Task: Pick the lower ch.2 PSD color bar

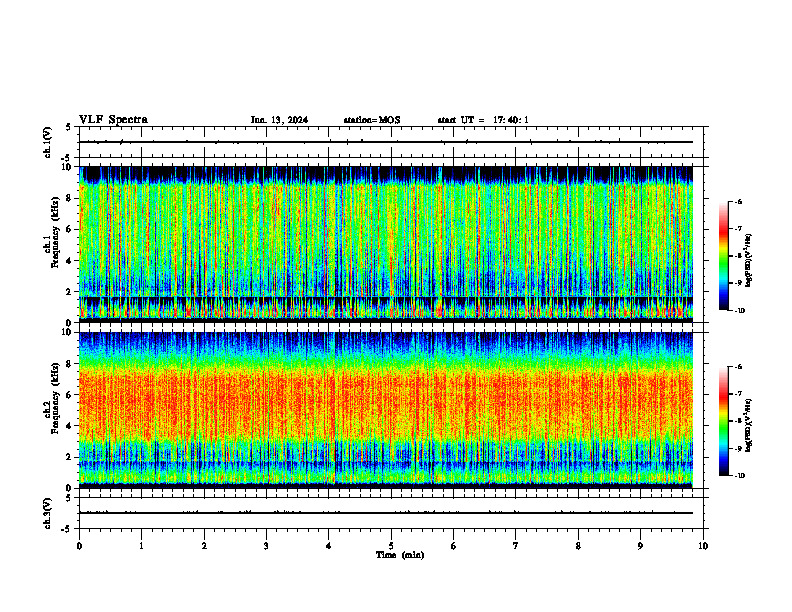Action: click(724, 421)
